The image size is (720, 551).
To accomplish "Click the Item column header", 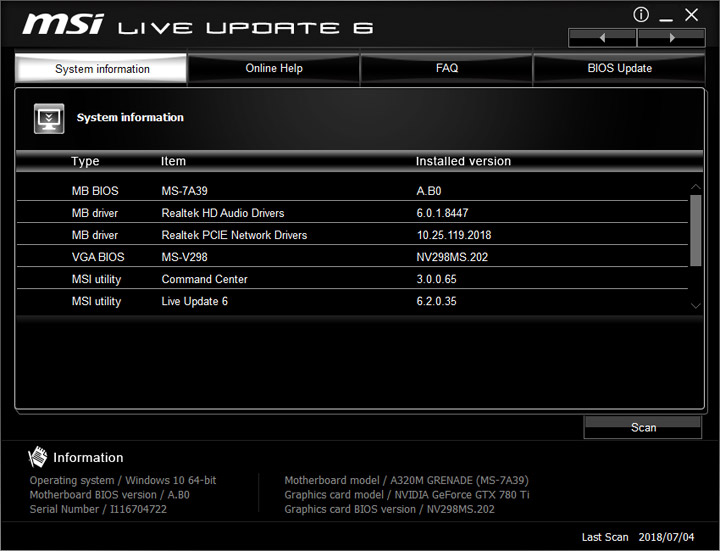I will click(173, 161).
